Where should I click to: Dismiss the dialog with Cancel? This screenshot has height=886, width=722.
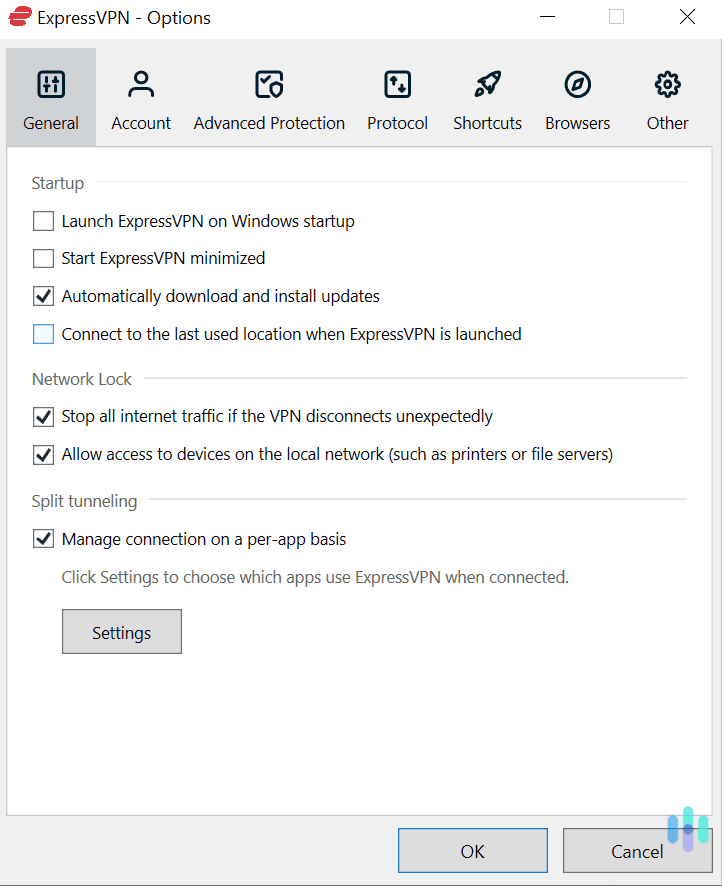[x=637, y=850]
